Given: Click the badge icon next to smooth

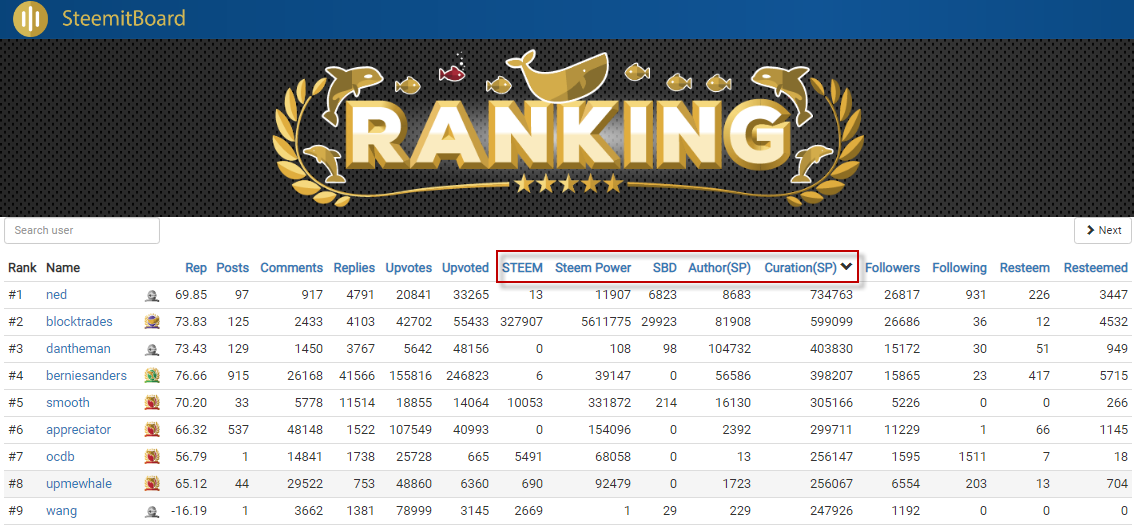Looking at the screenshot, I should (x=152, y=403).
